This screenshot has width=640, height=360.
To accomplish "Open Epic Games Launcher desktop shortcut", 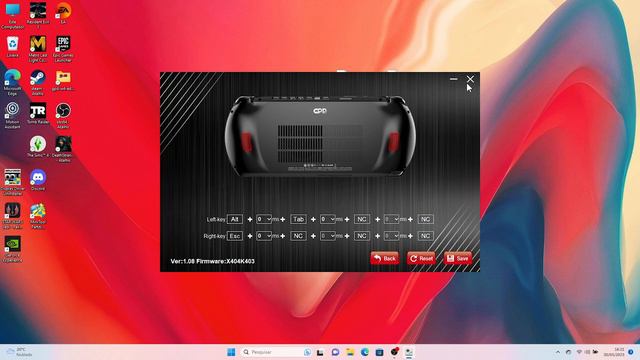I will coord(63,49).
